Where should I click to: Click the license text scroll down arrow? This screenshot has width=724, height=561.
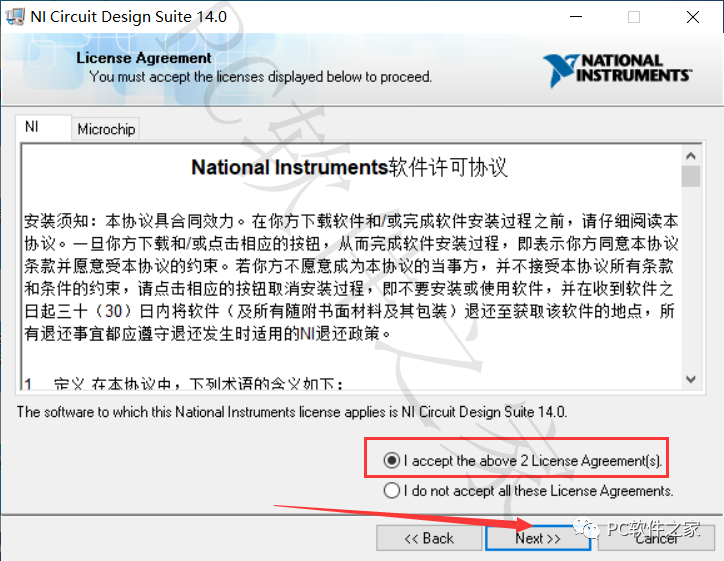pyautogui.click(x=691, y=380)
